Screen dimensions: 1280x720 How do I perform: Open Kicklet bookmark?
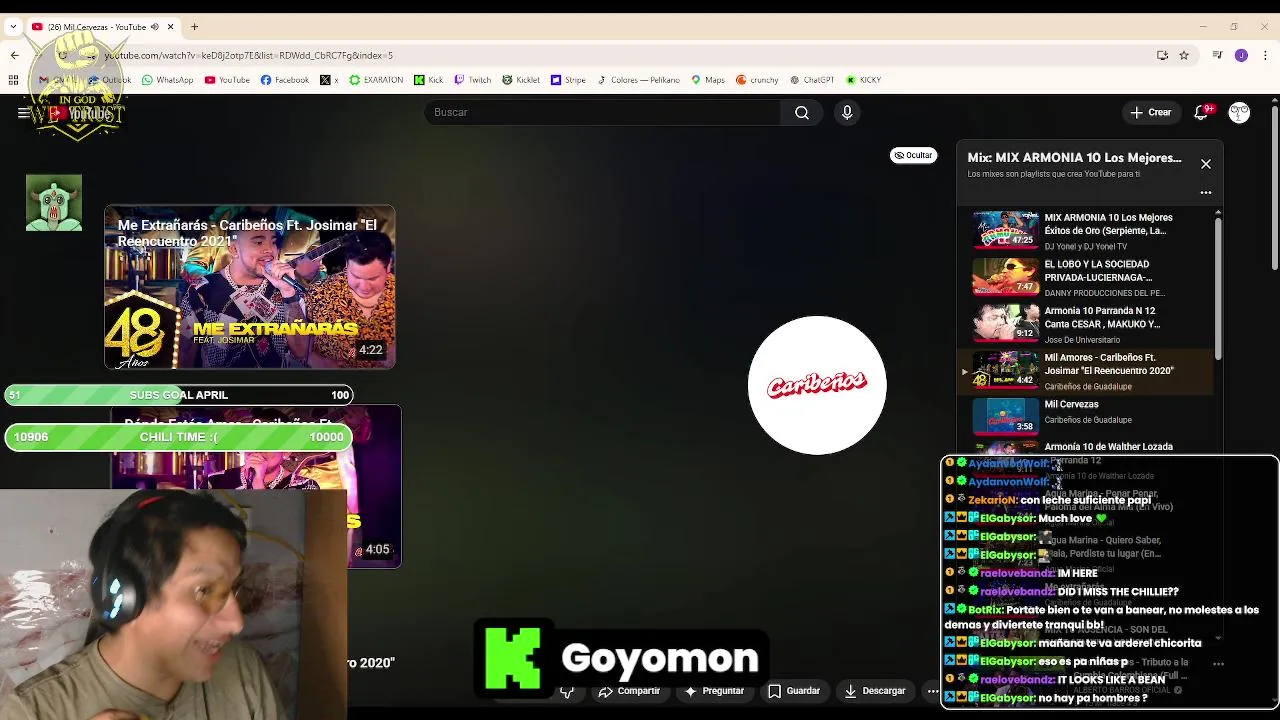521,80
